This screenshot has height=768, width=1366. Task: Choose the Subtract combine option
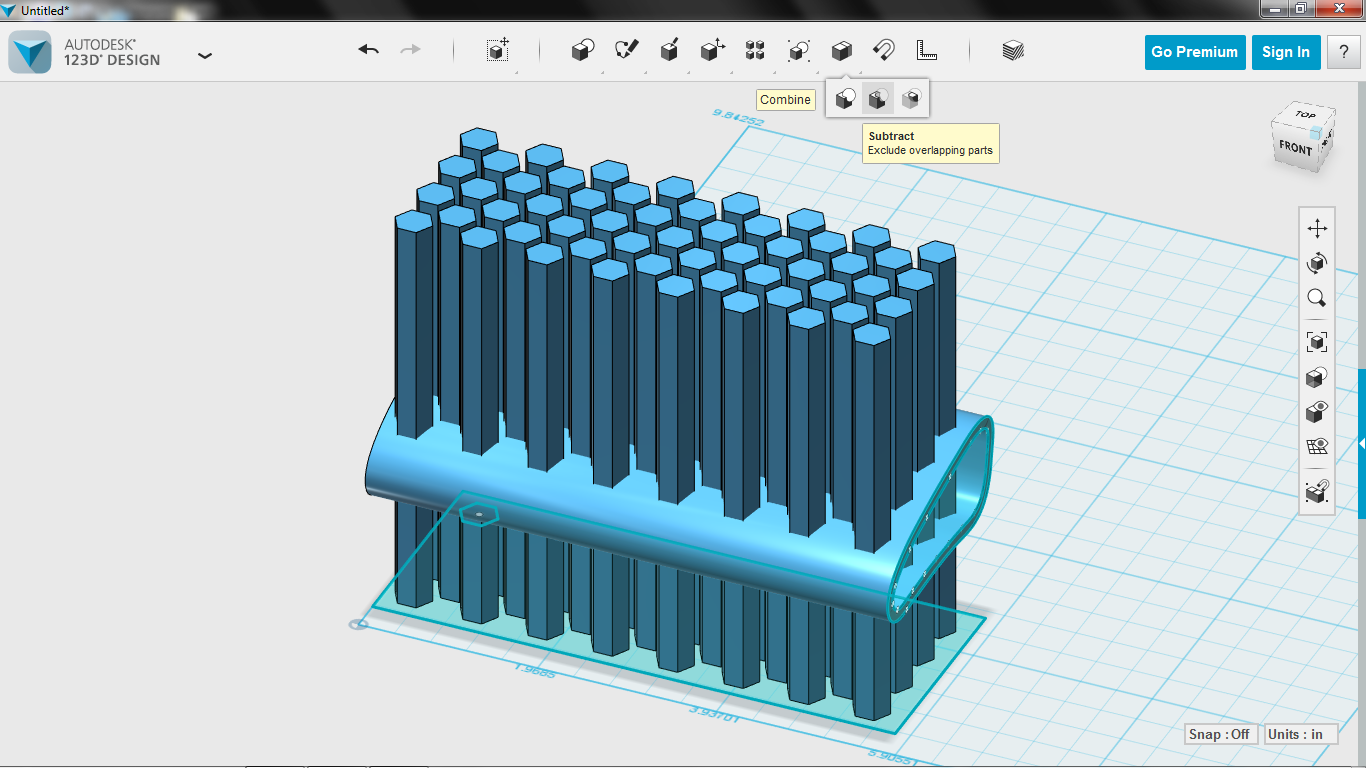(878, 99)
